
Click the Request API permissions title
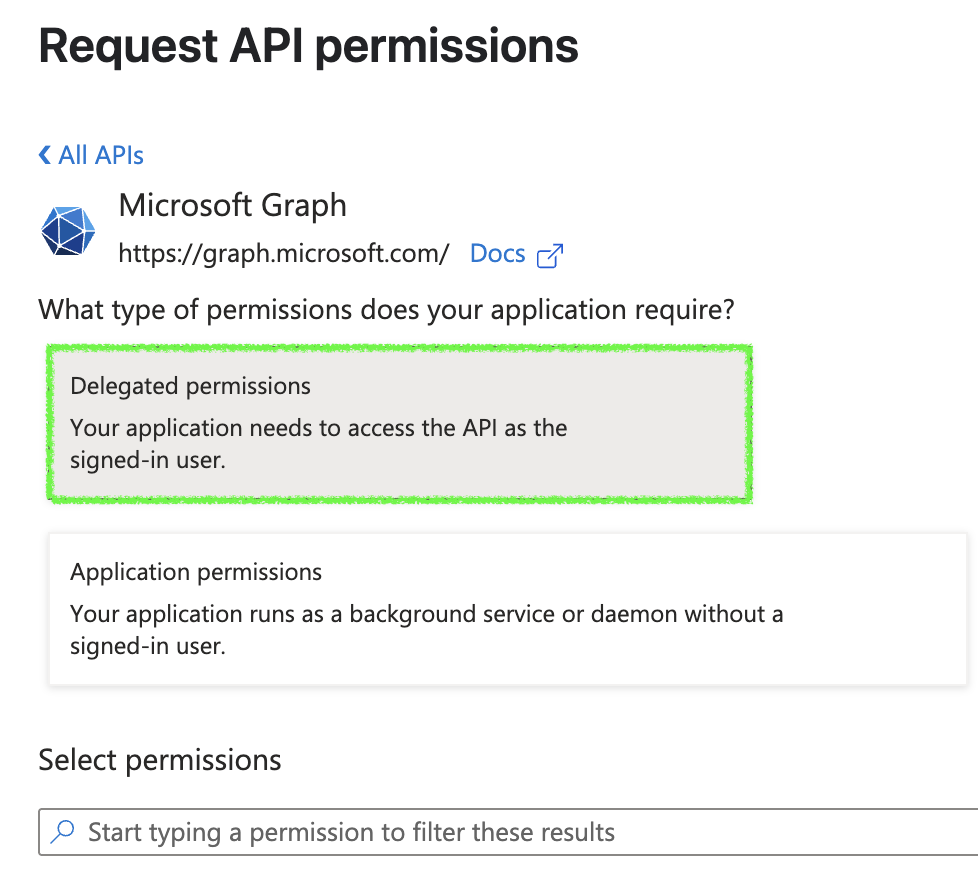point(308,47)
